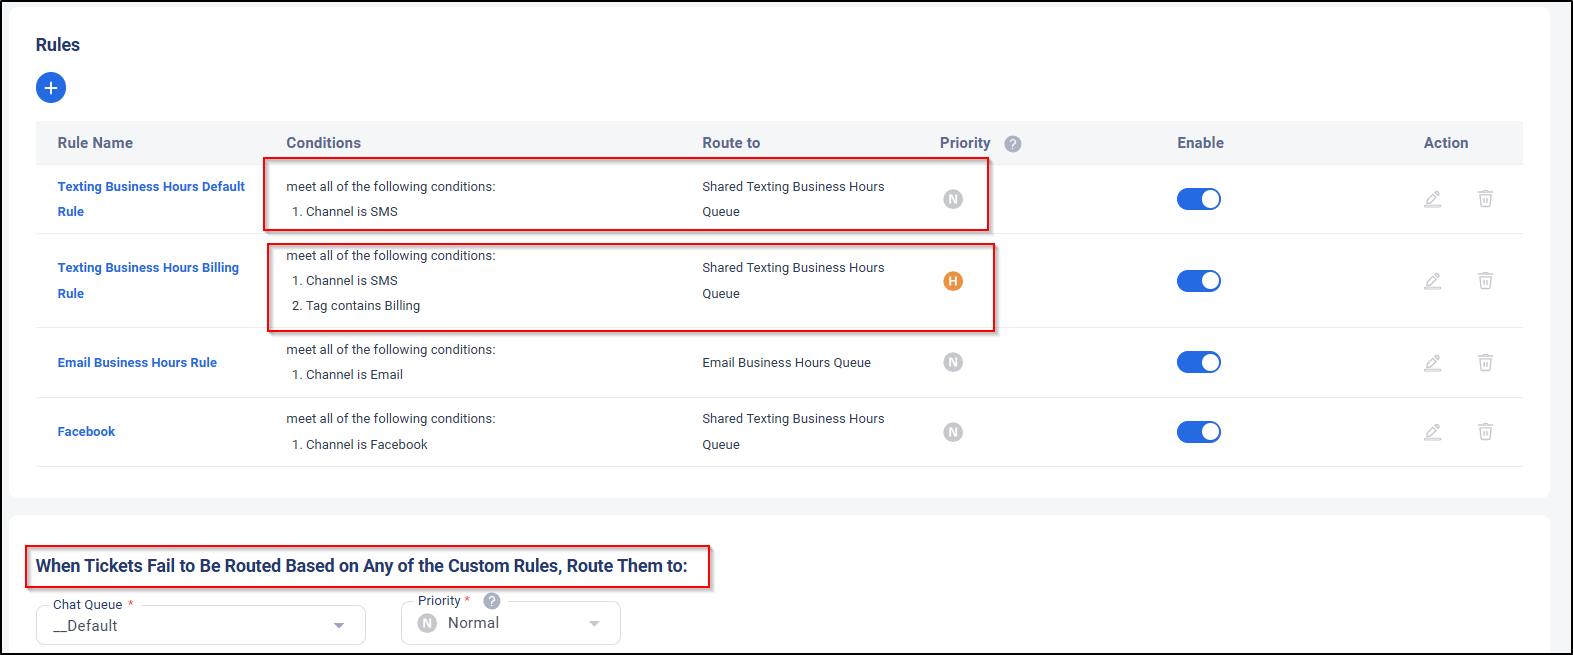Expand the Priority Normal dropdown
The image size is (1573, 655).
tap(510, 623)
